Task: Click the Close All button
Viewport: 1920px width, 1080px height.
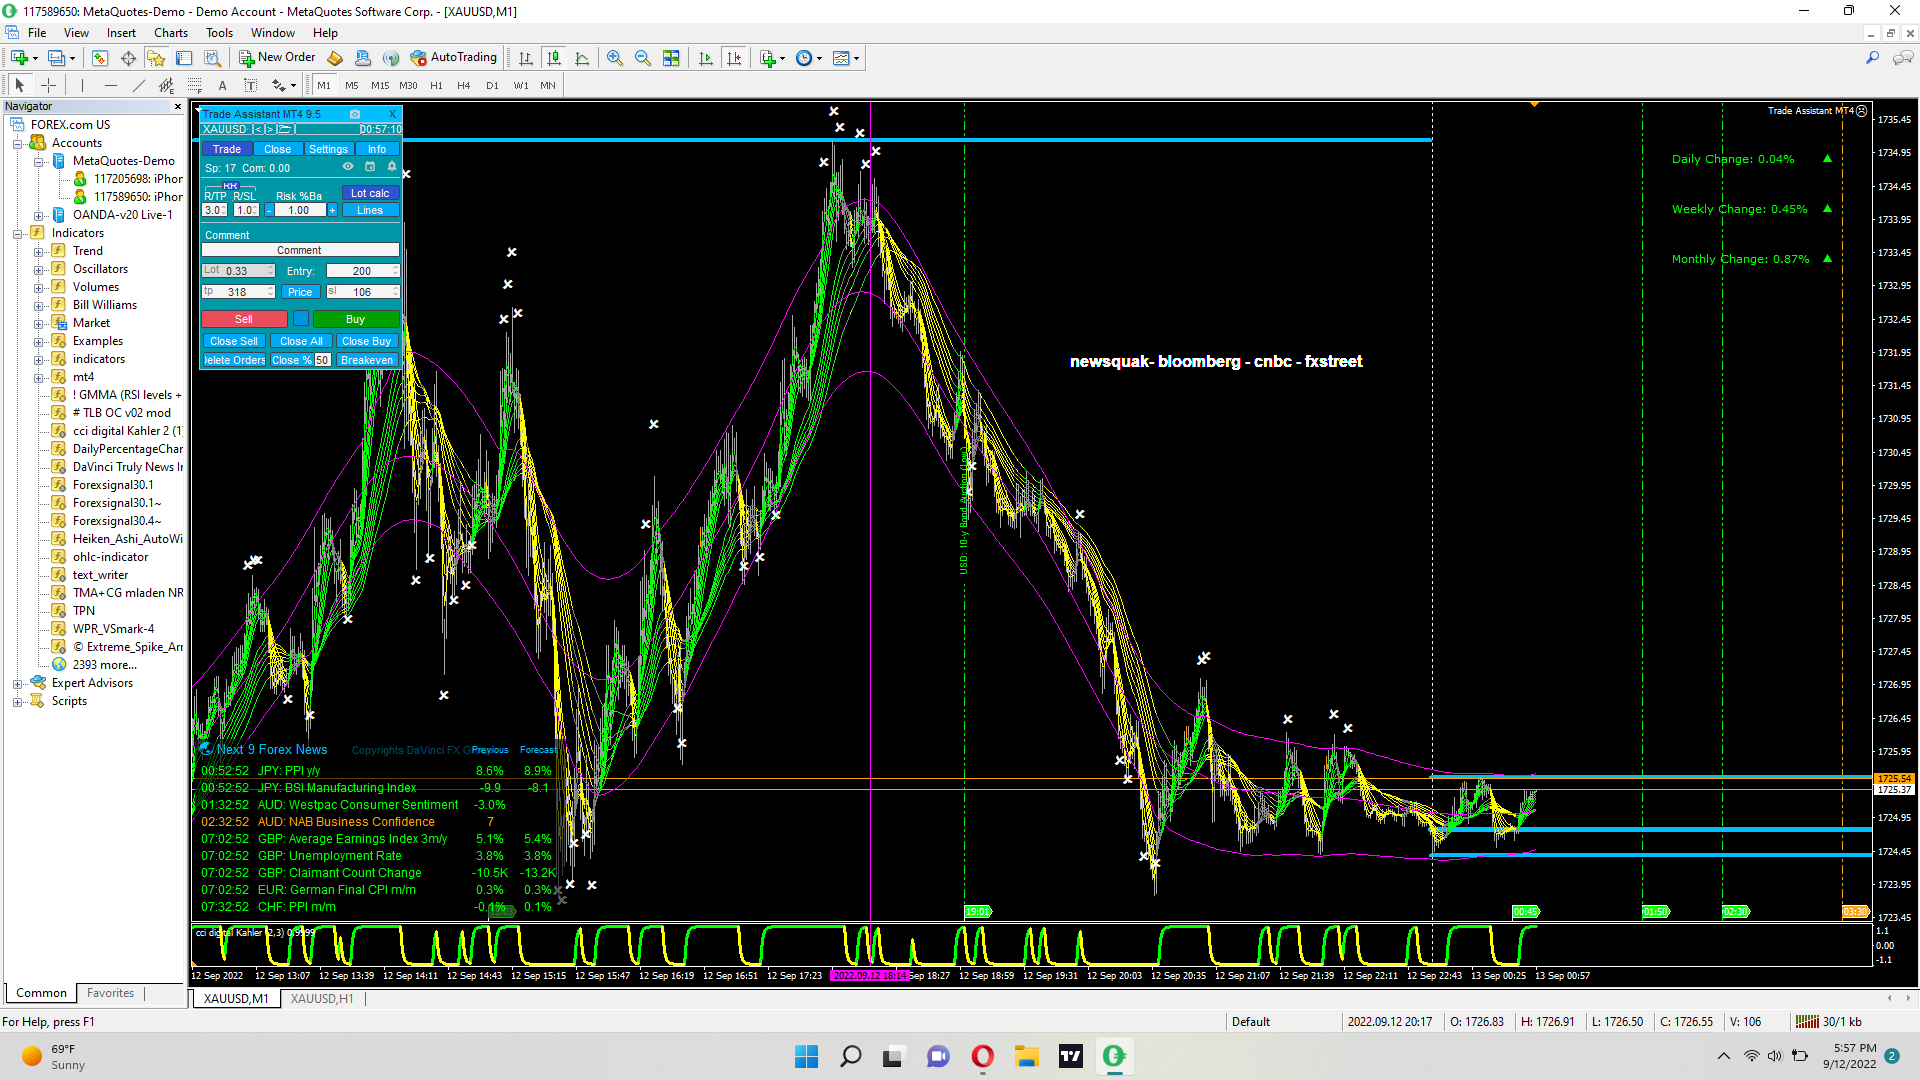Action: (x=301, y=341)
